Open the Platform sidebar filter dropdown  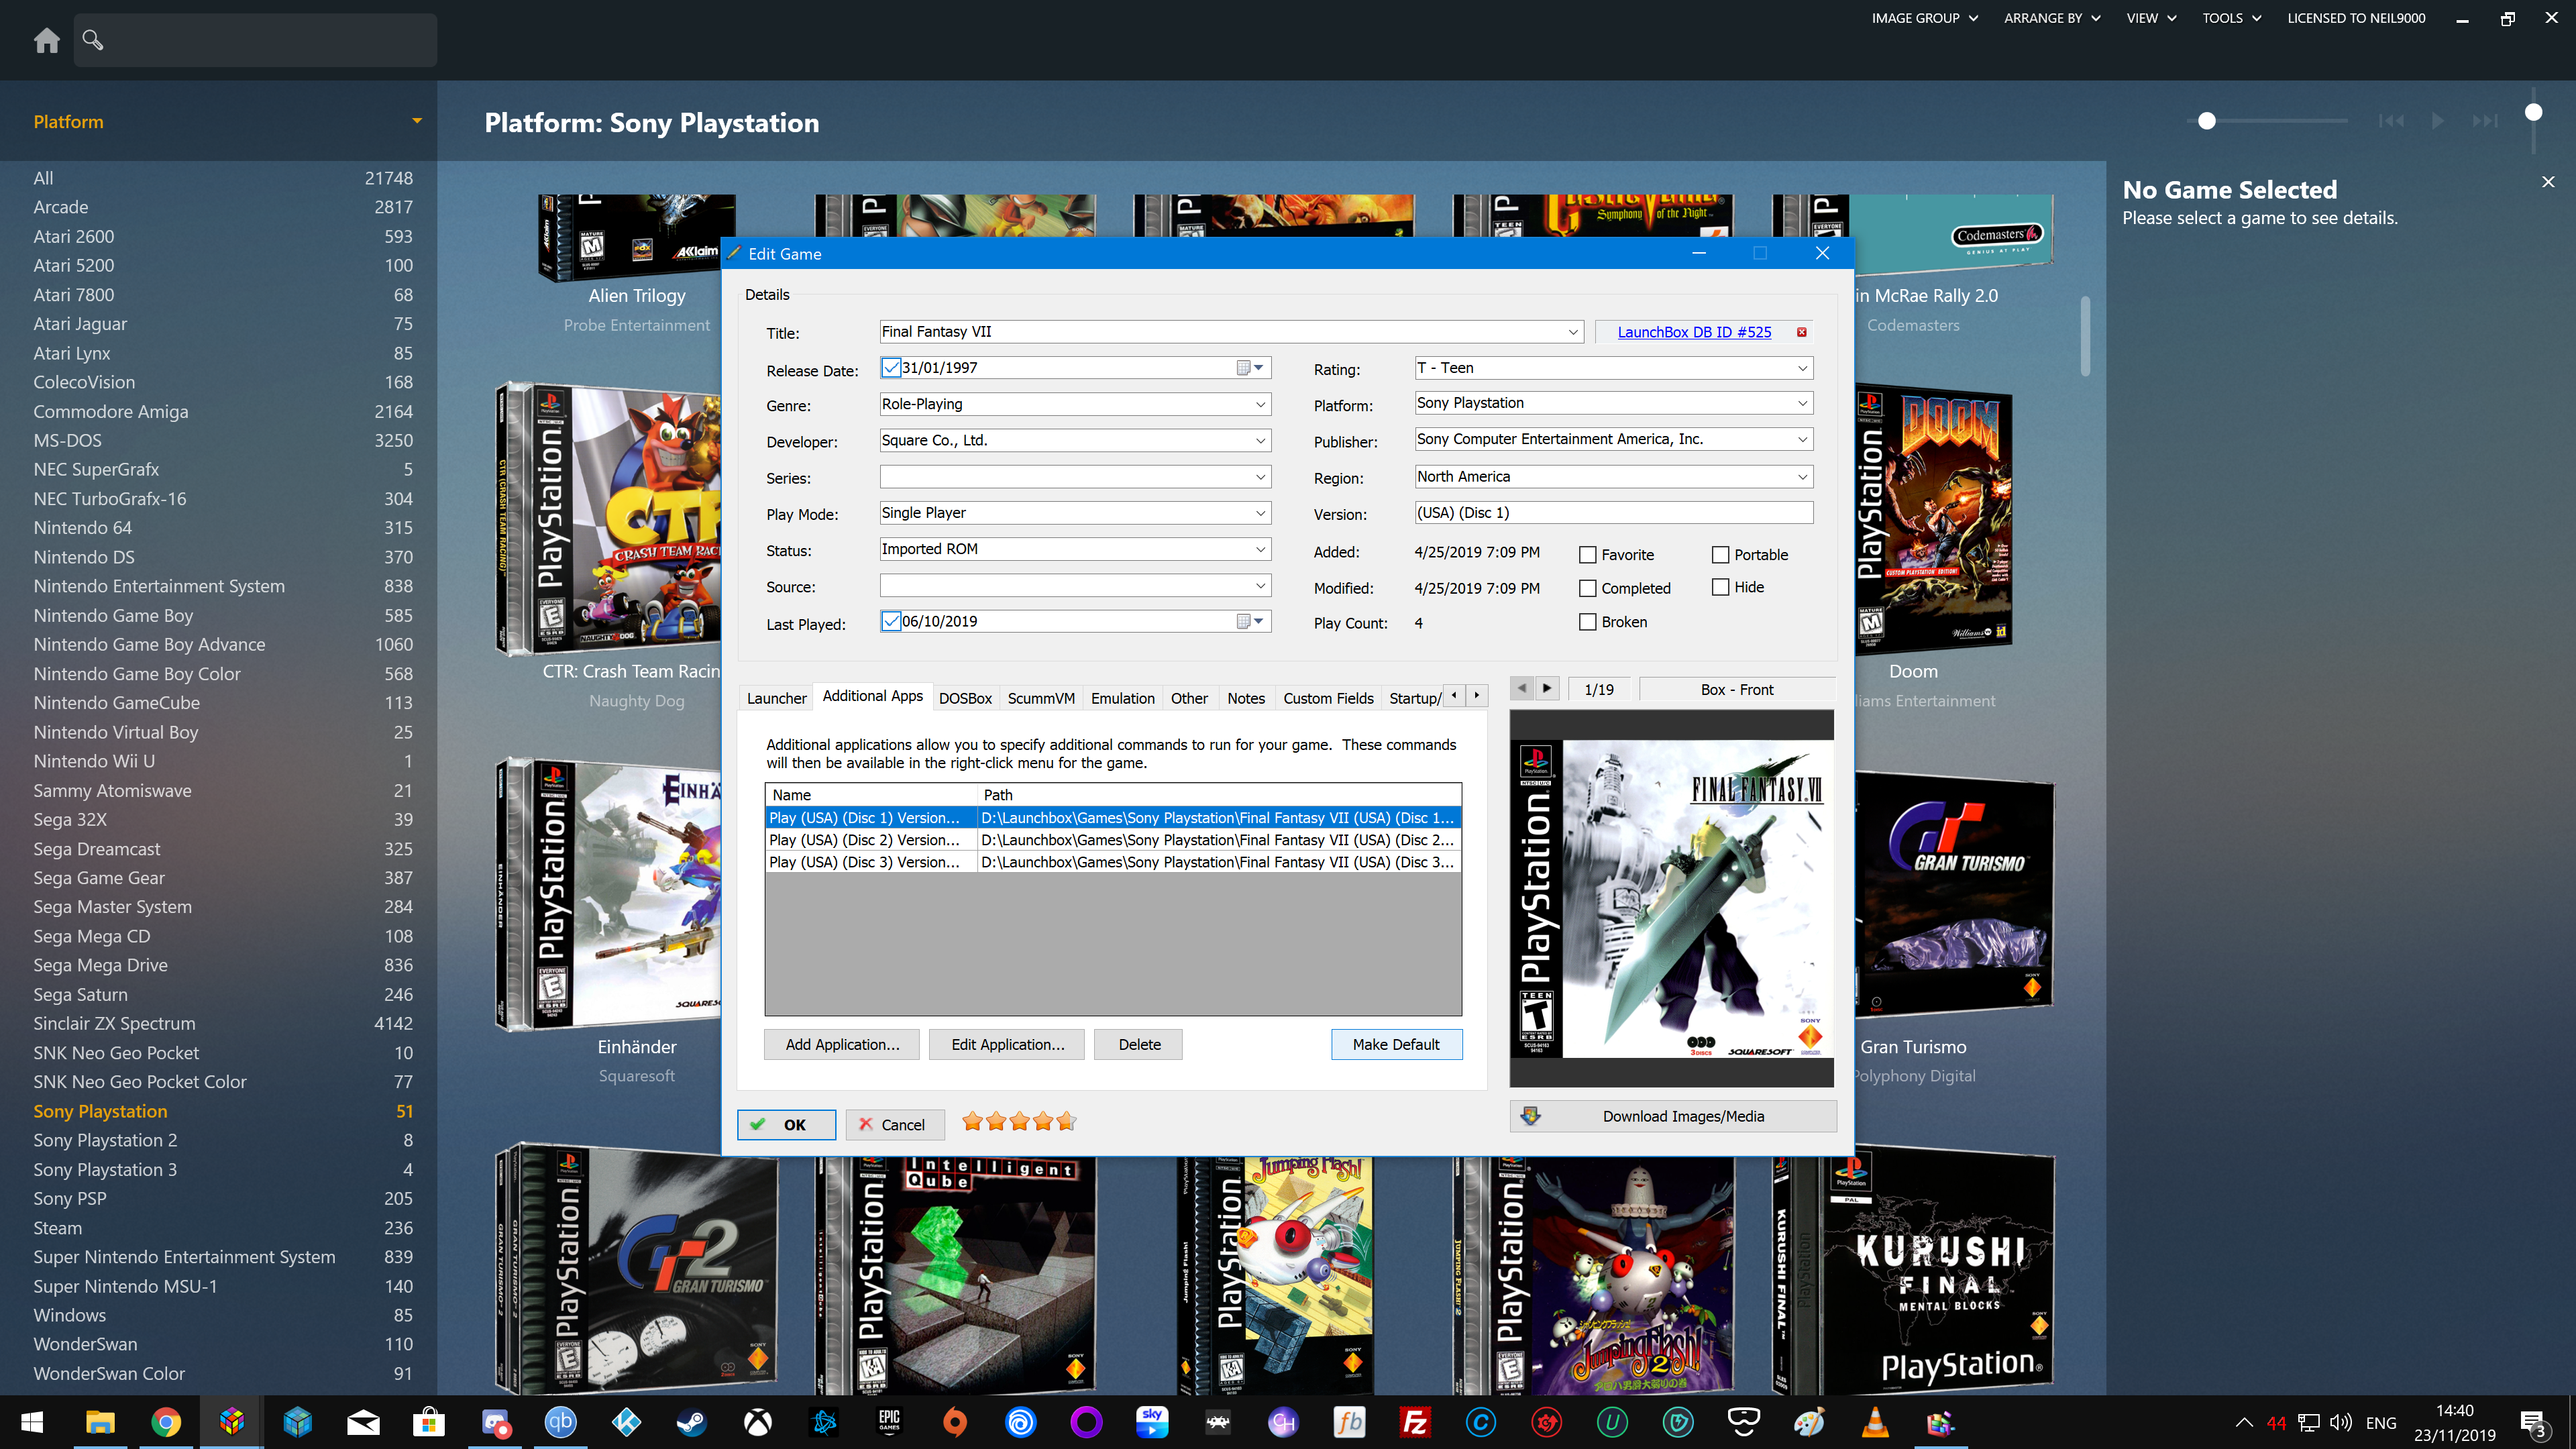tap(417, 121)
